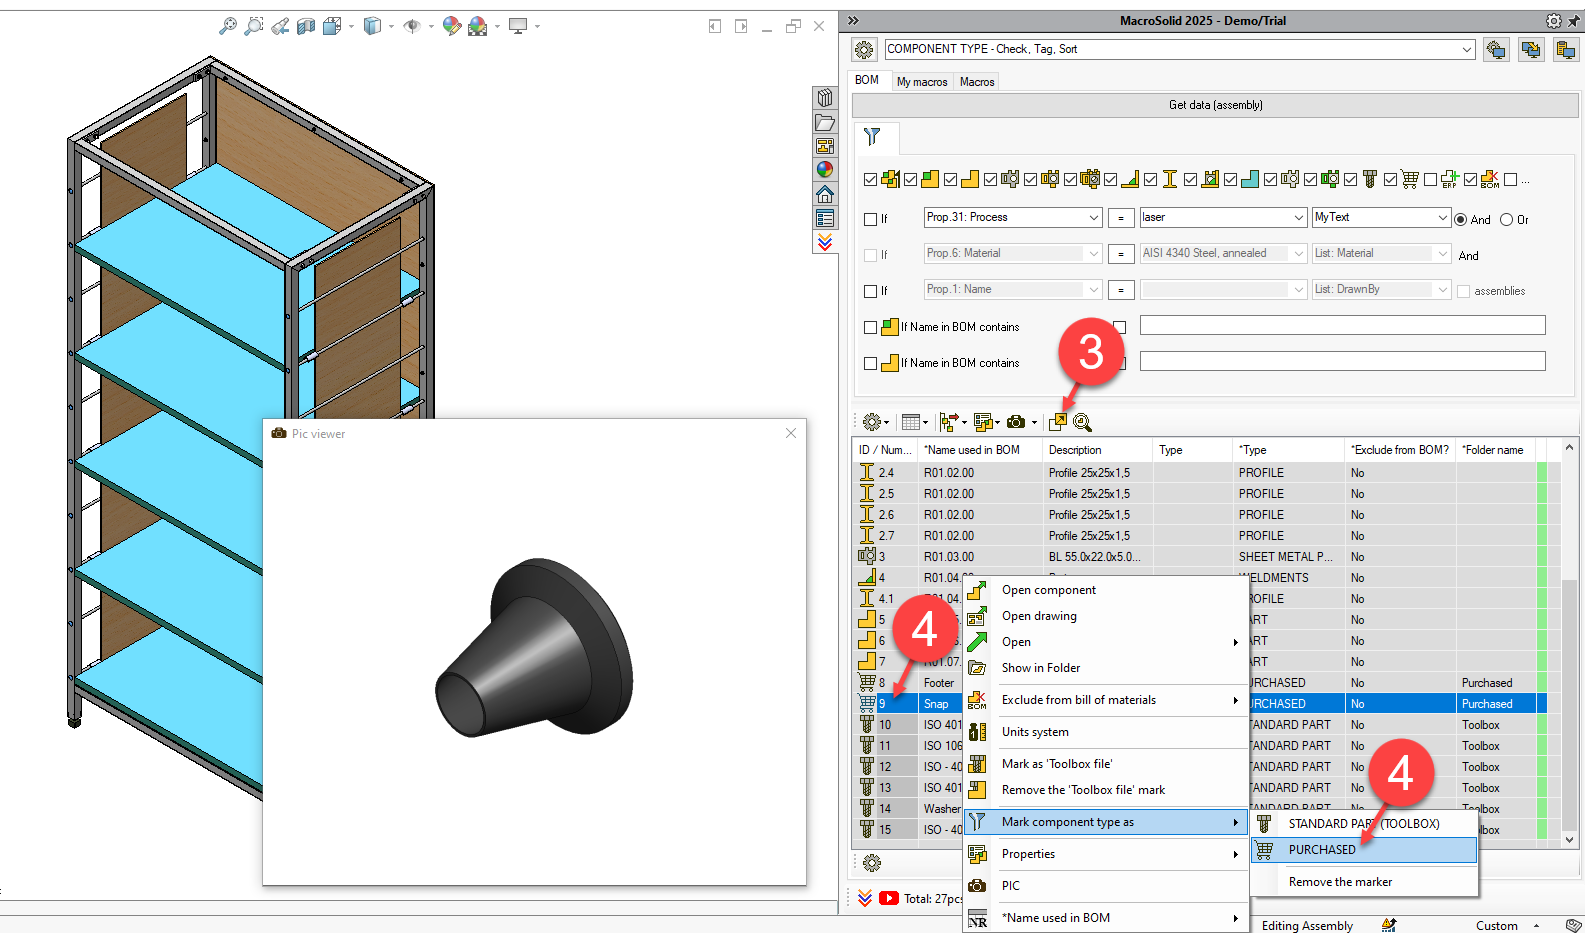Image resolution: width=1585 pixels, height=933 pixels.
Task: Click the Zoom to Fit magnifier icon
Action: (228, 26)
